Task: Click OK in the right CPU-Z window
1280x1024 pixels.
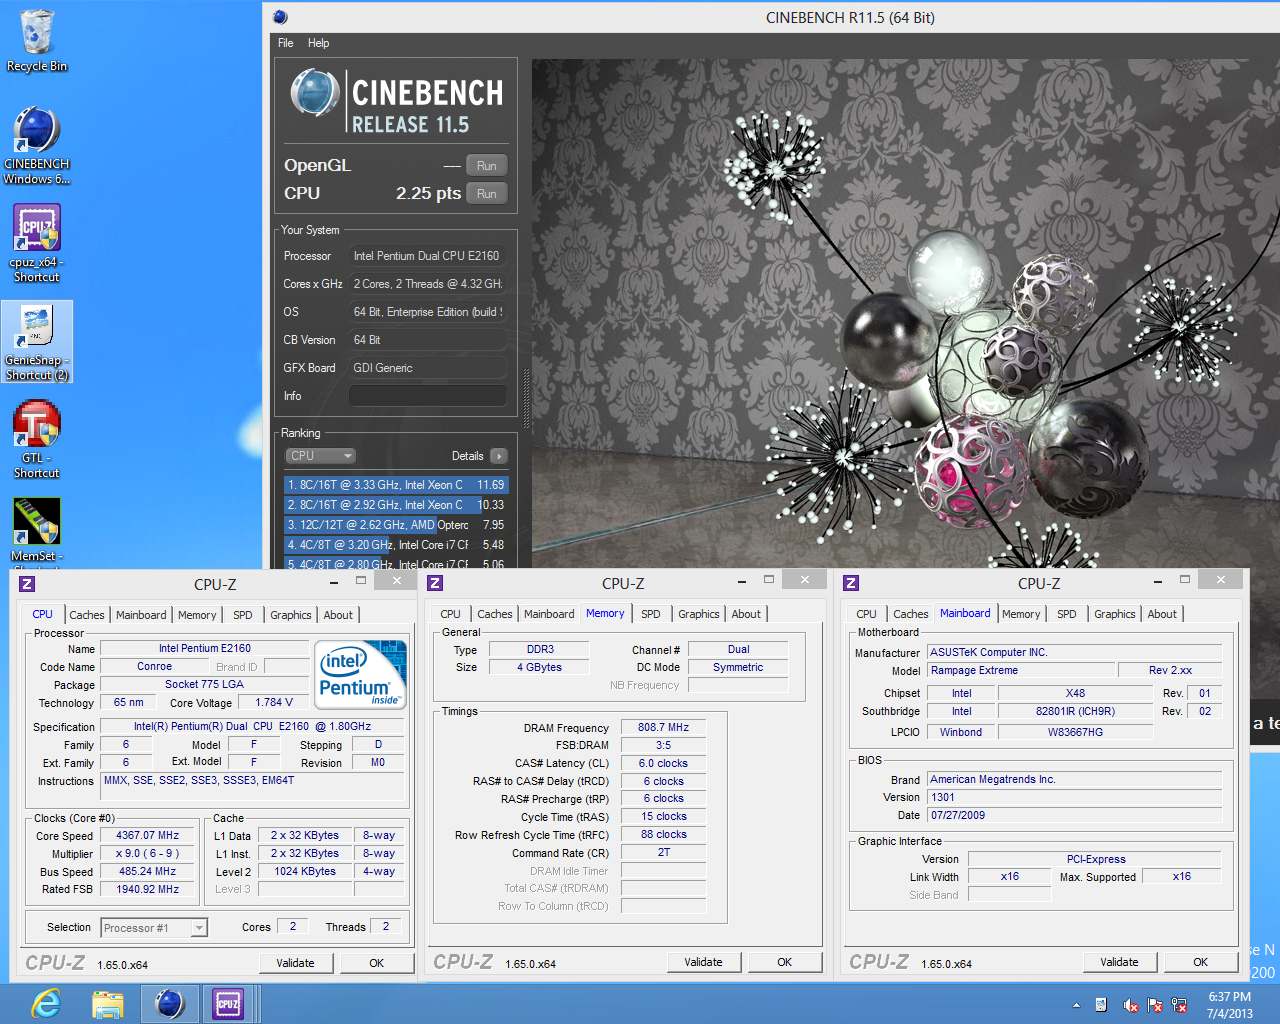Action: [1200, 962]
